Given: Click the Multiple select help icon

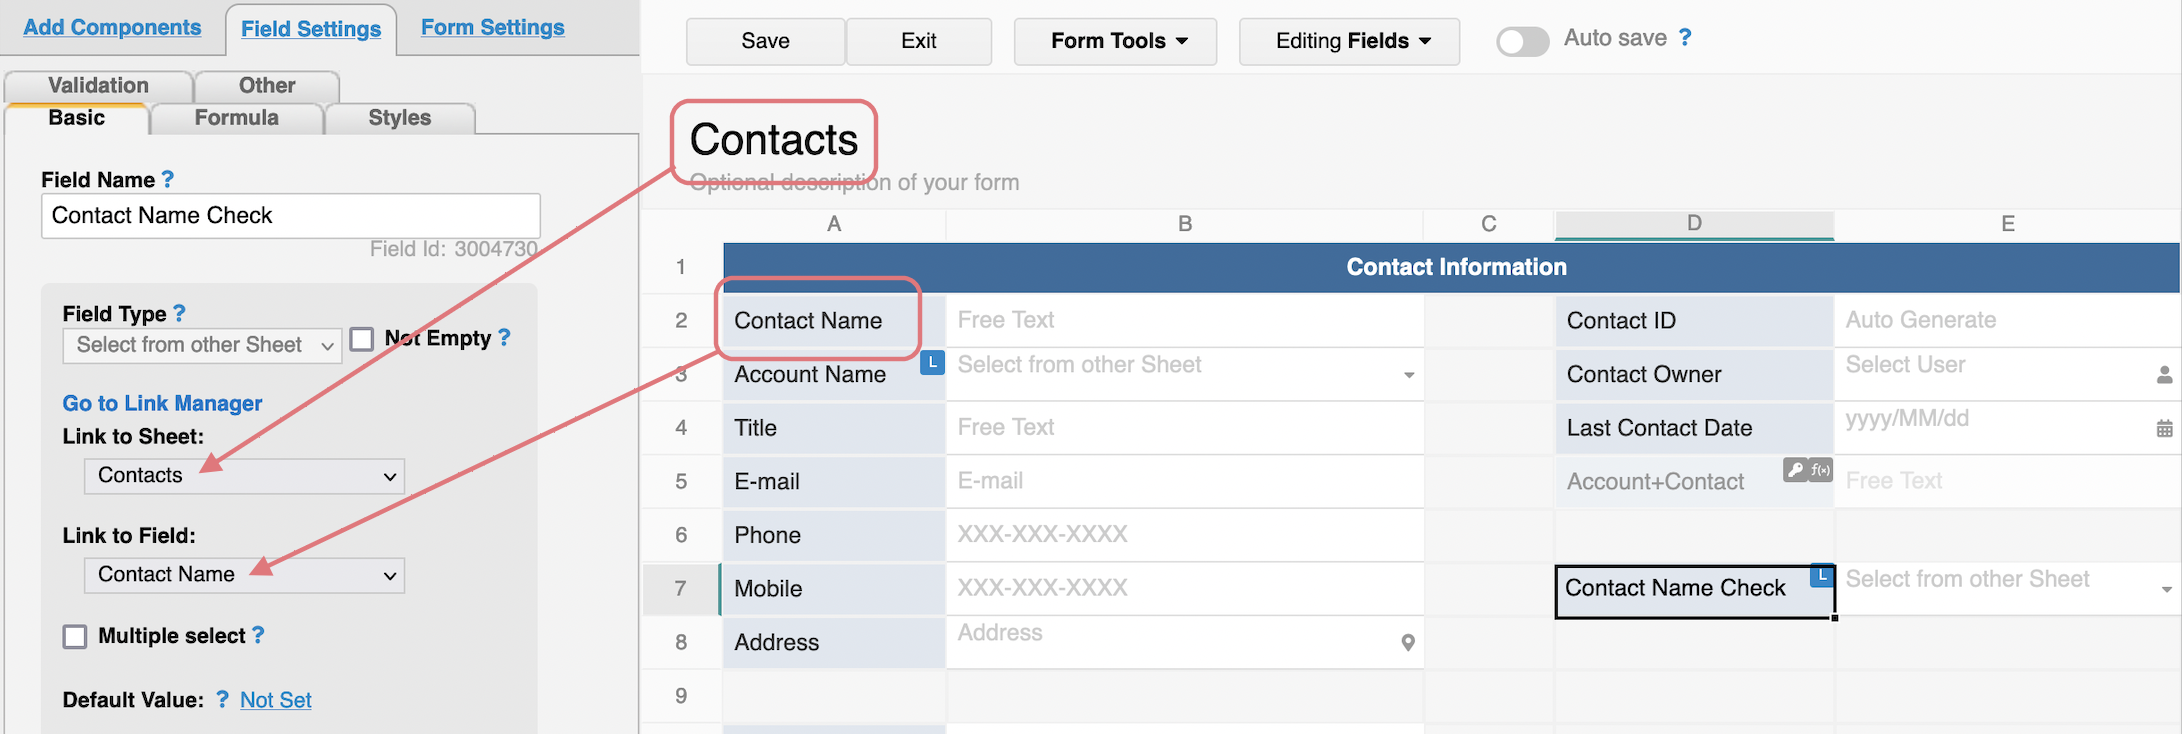Looking at the screenshot, I should [258, 635].
